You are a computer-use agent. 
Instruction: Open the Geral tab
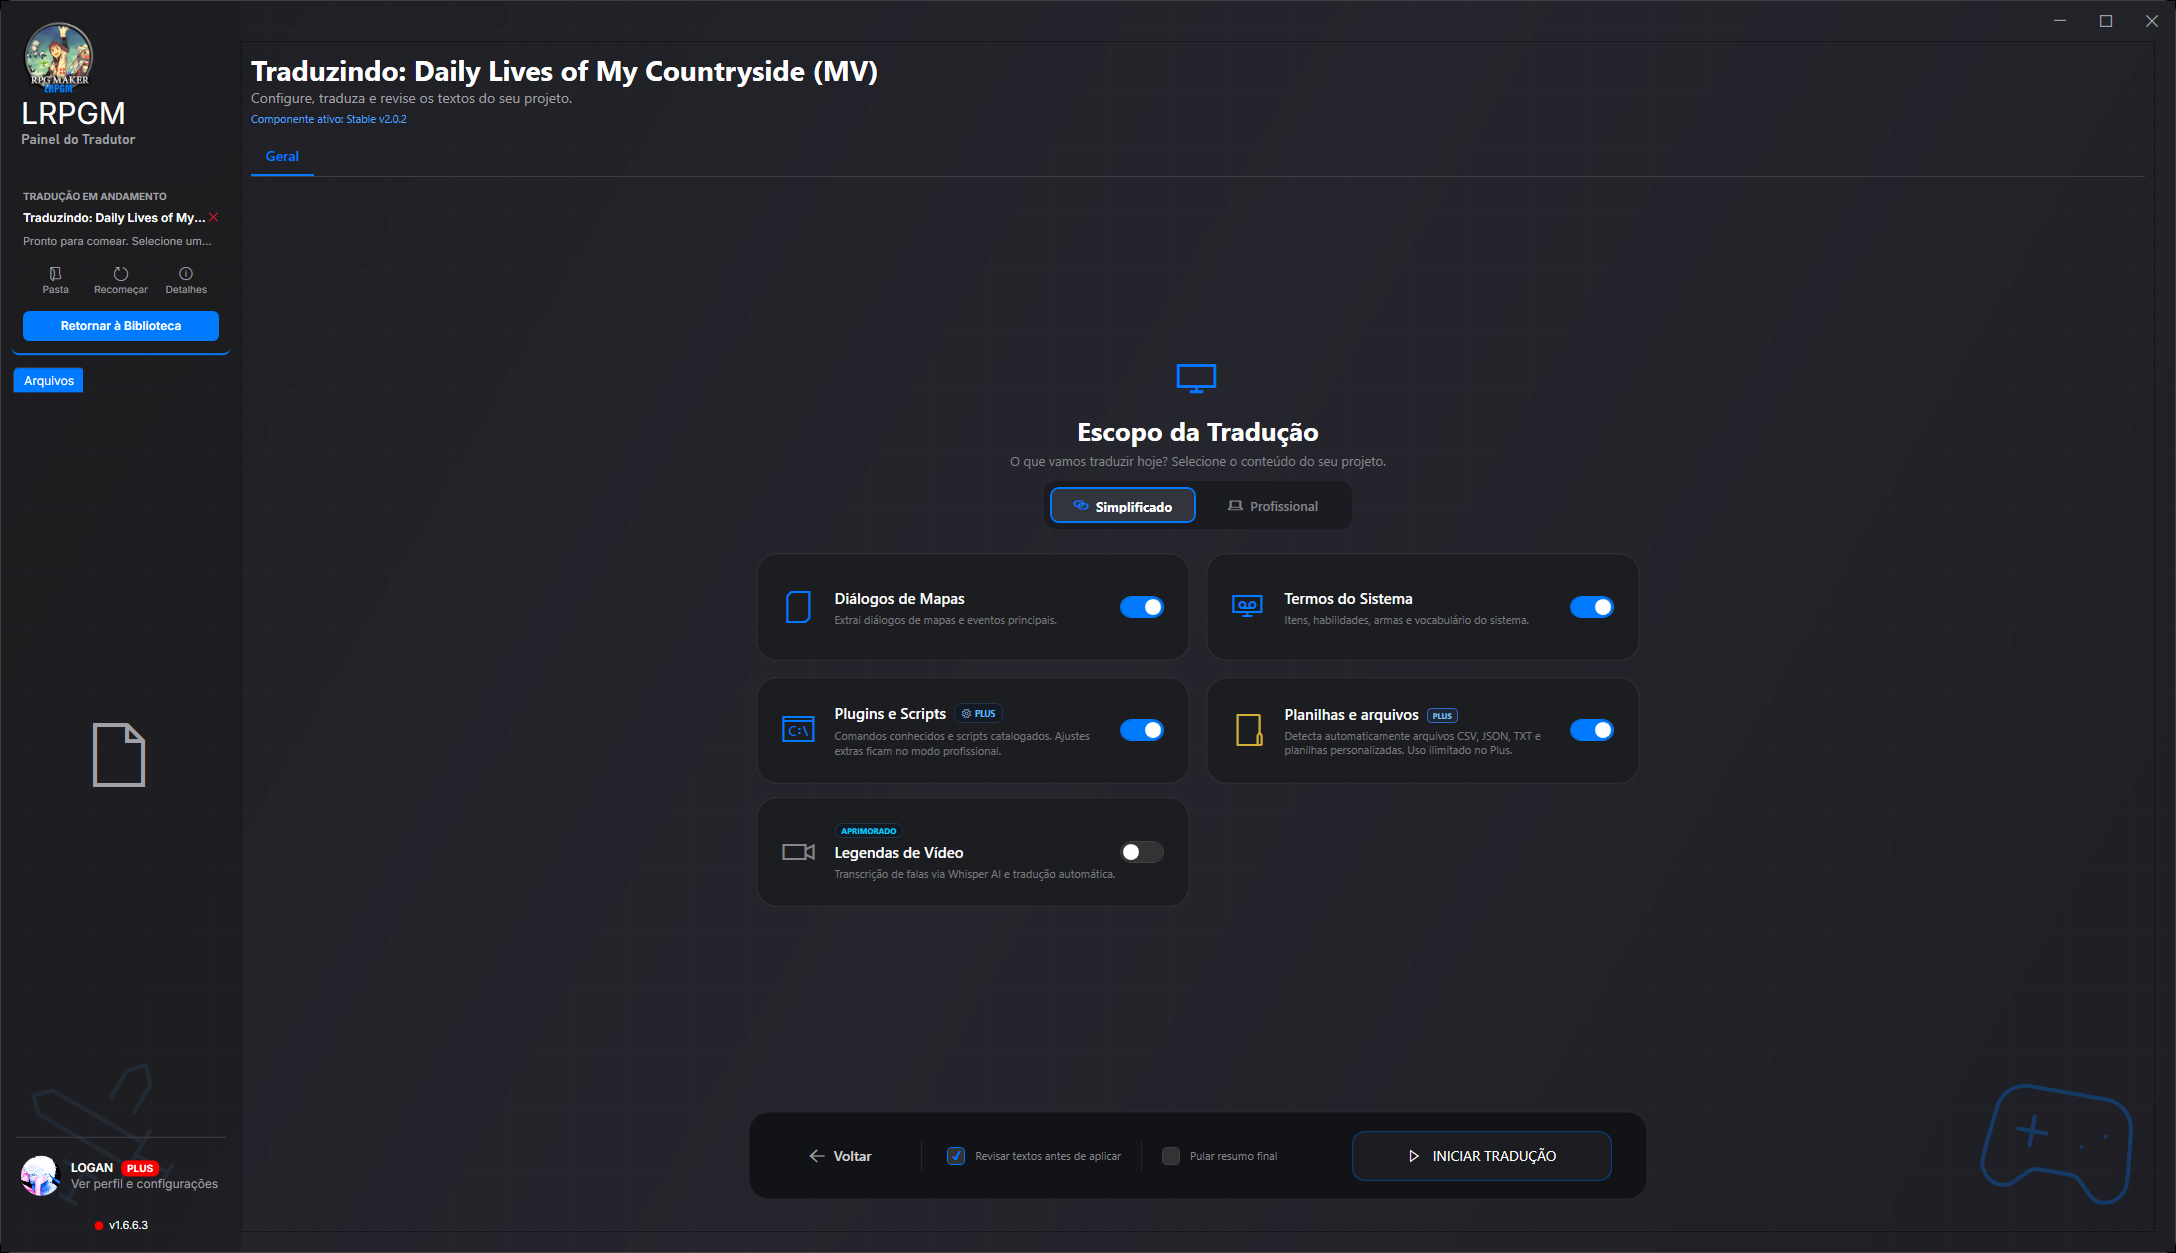[282, 157]
